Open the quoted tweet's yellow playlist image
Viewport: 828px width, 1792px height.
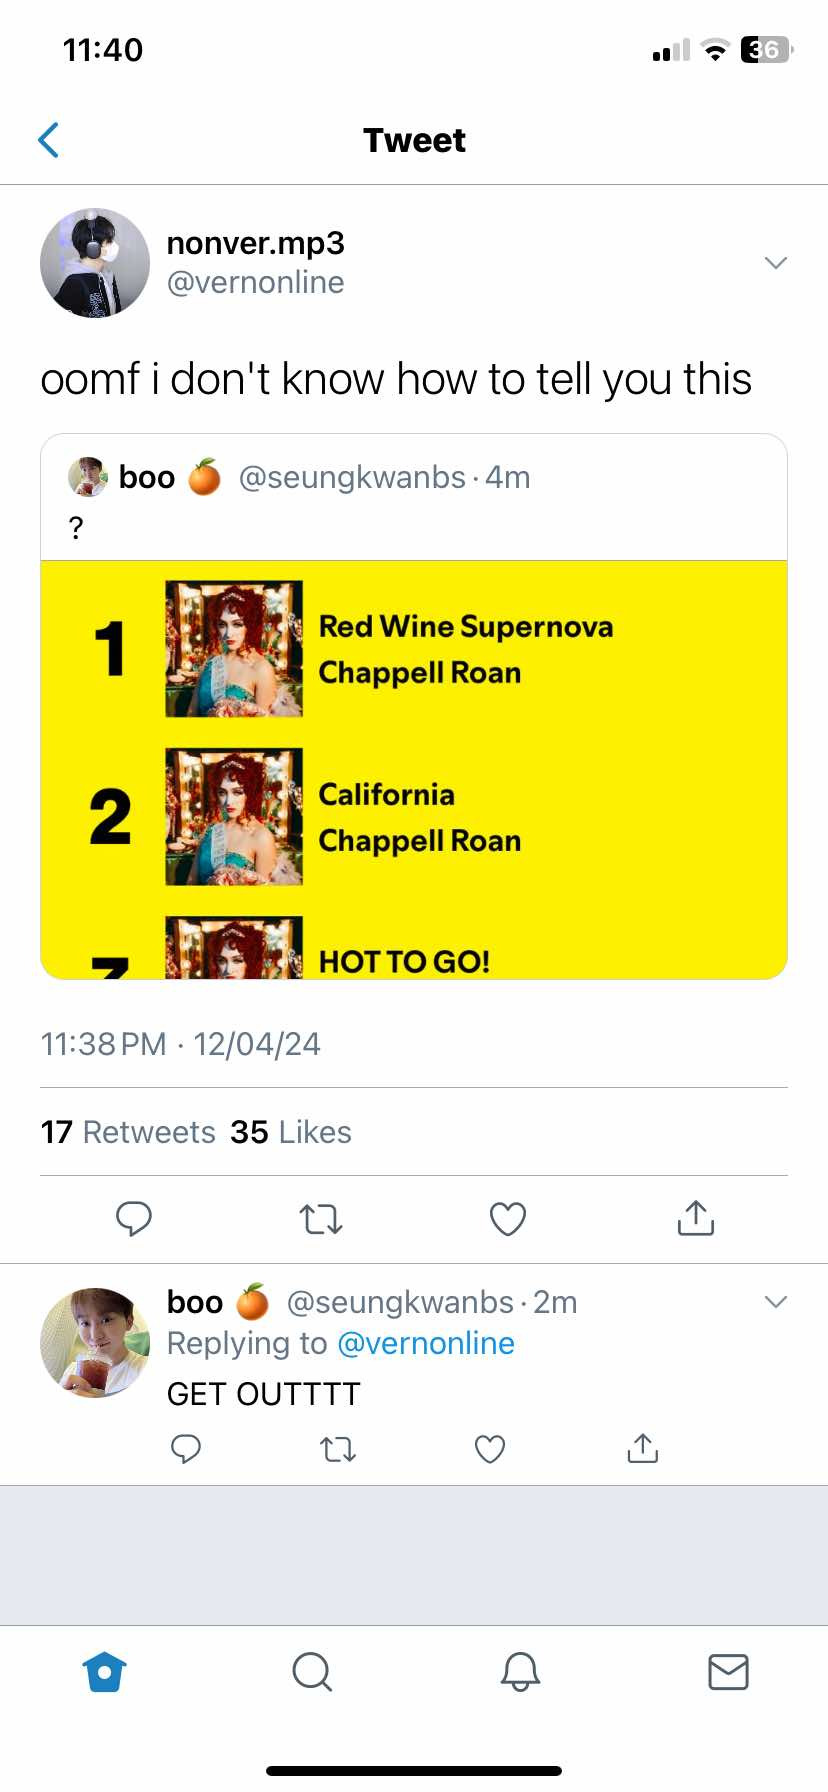pyautogui.click(x=414, y=770)
